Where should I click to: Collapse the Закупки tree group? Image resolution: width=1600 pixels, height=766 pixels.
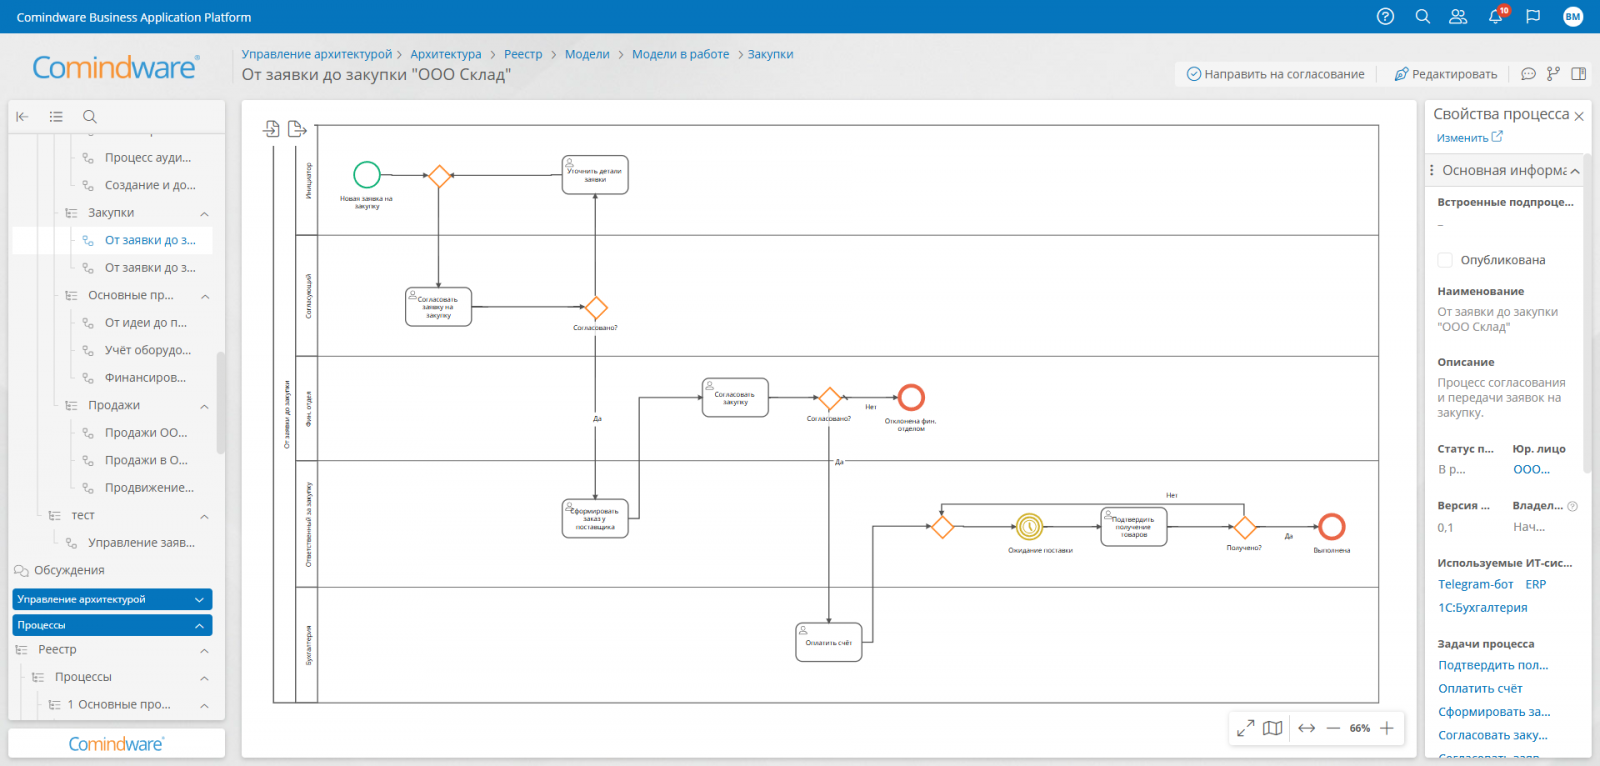(204, 213)
